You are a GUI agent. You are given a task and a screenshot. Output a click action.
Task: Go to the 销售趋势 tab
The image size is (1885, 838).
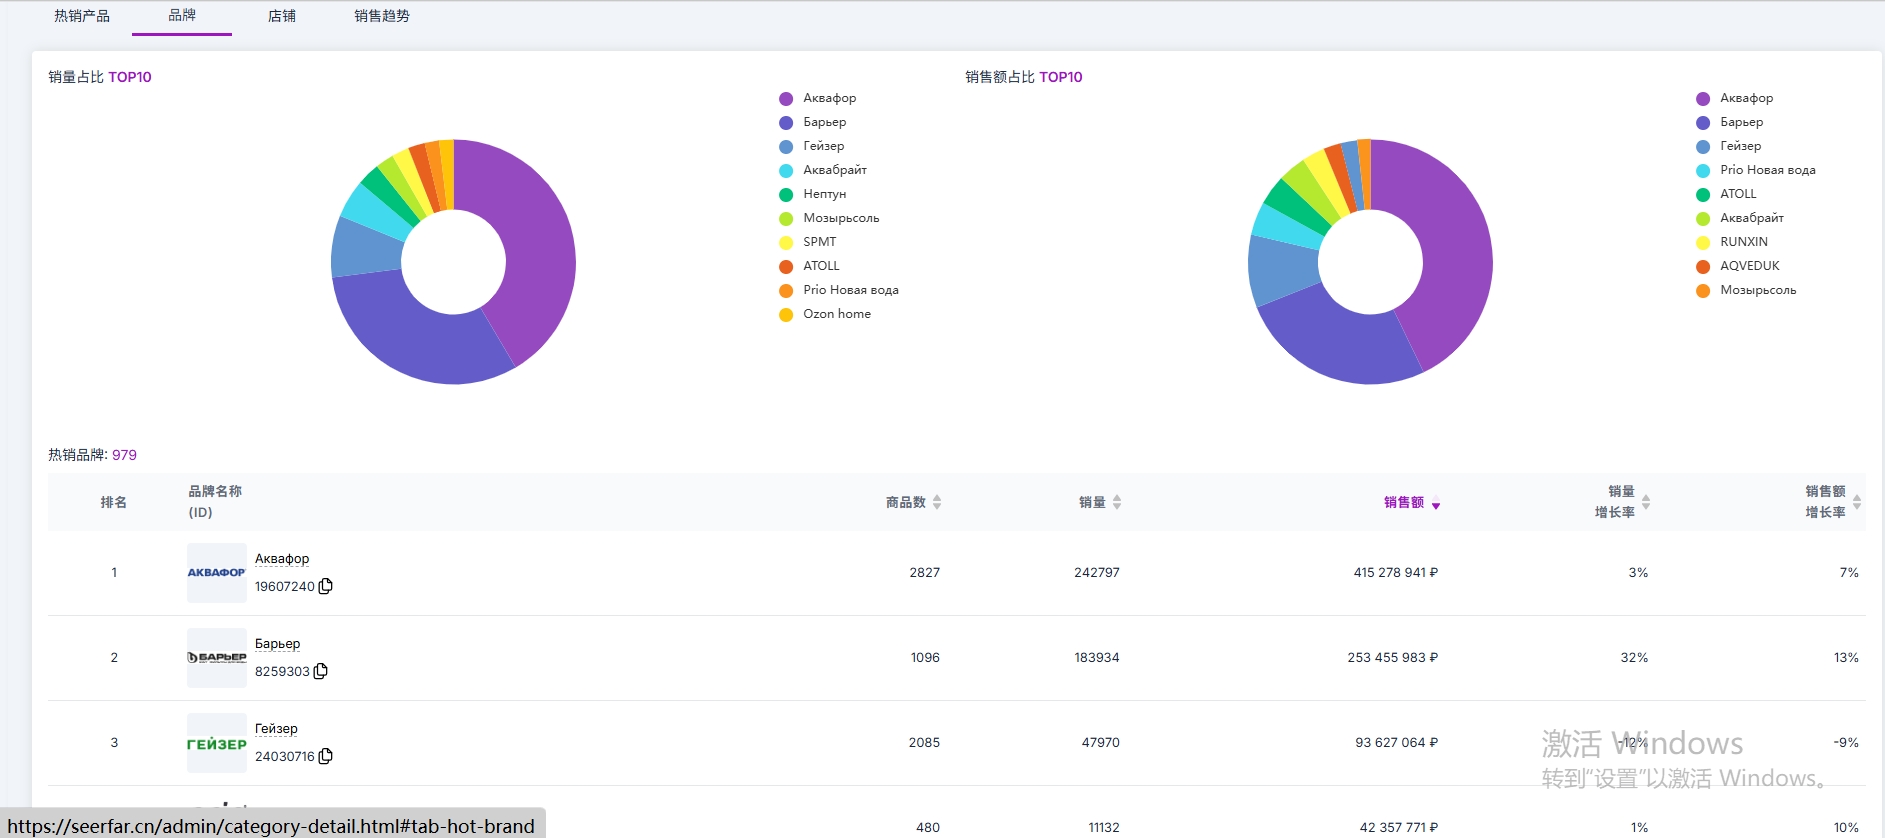point(382,16)
